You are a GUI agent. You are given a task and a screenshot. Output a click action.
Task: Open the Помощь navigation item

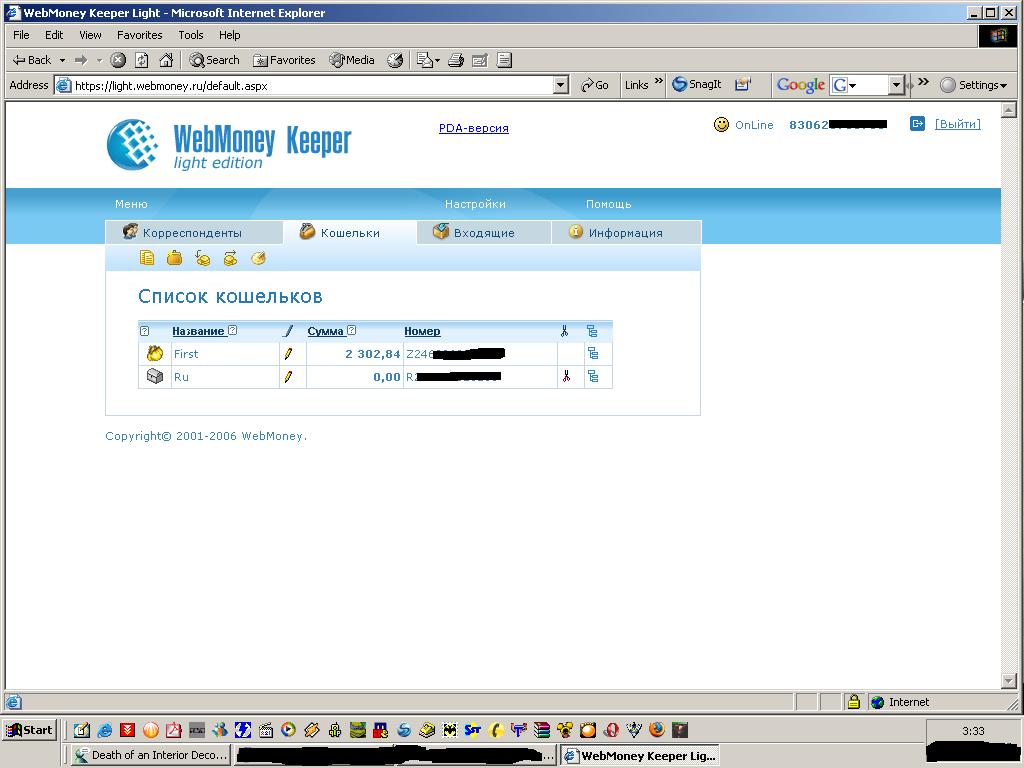click(x=608, y=204)
